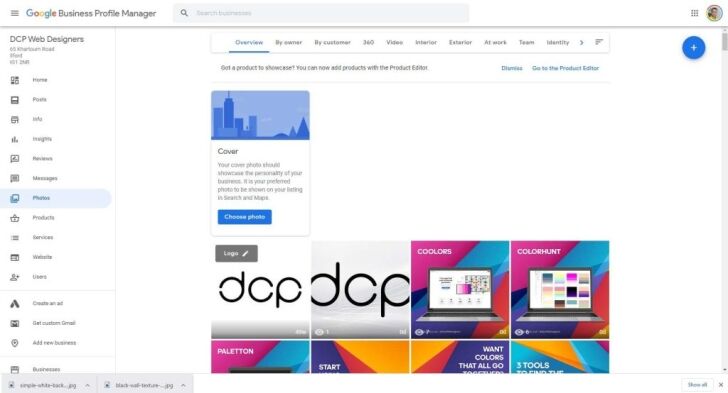This screenshot has height=393, width=728.
Task: Open the COLORHUNT photo thumbnail
Action: [560, 289]
